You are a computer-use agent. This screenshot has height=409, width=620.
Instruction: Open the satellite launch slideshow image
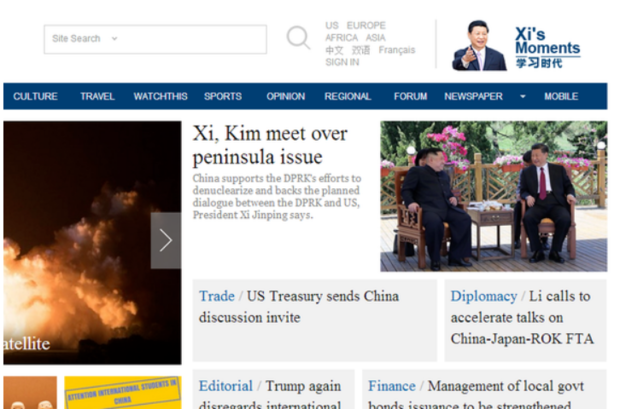click(92, 242)
